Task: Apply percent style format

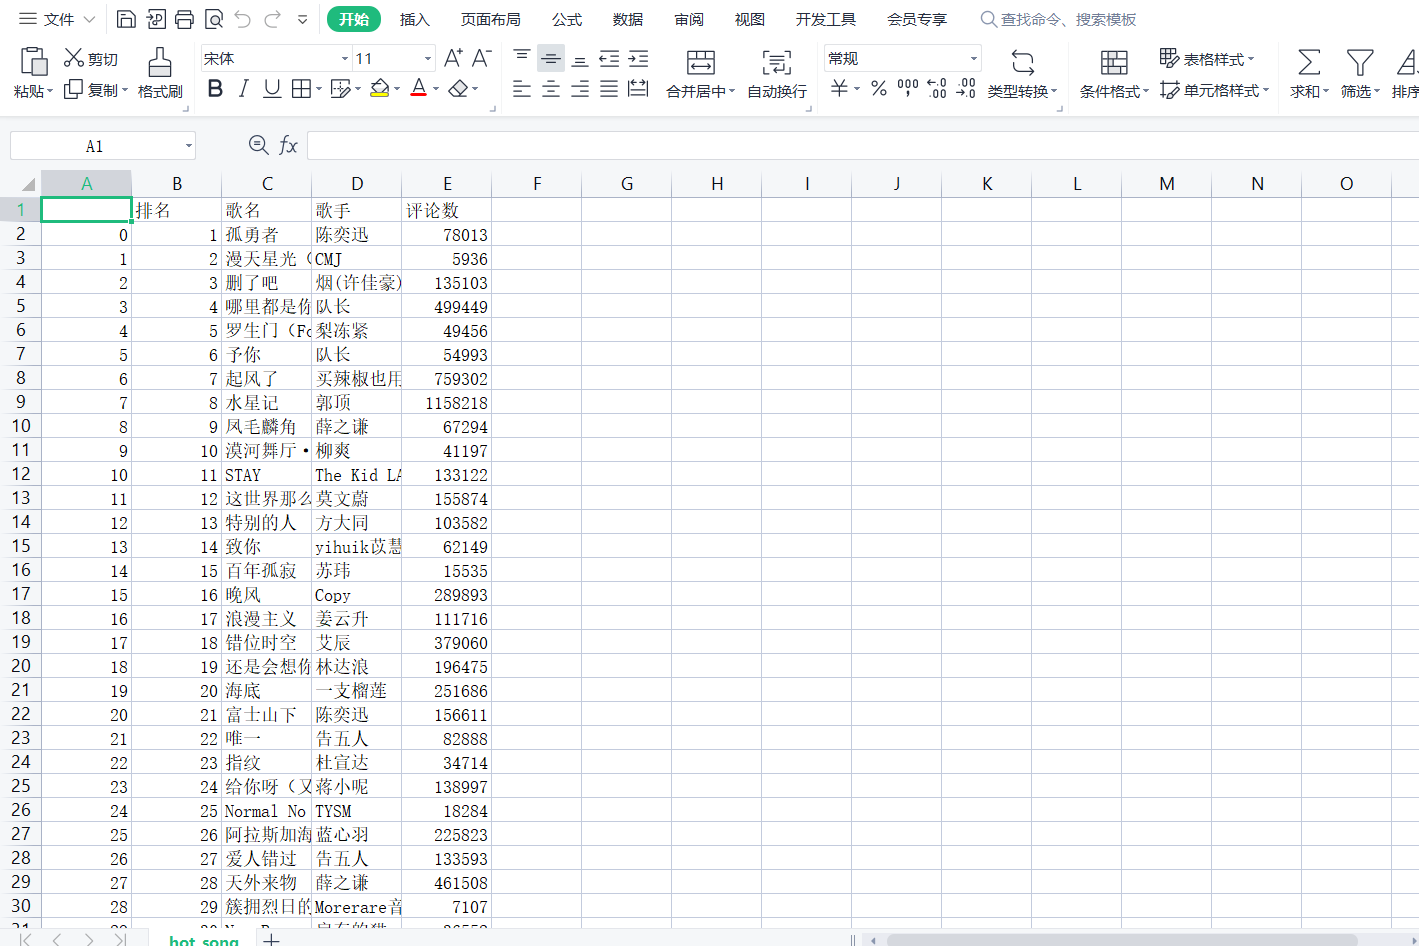Action: (878, 89)
